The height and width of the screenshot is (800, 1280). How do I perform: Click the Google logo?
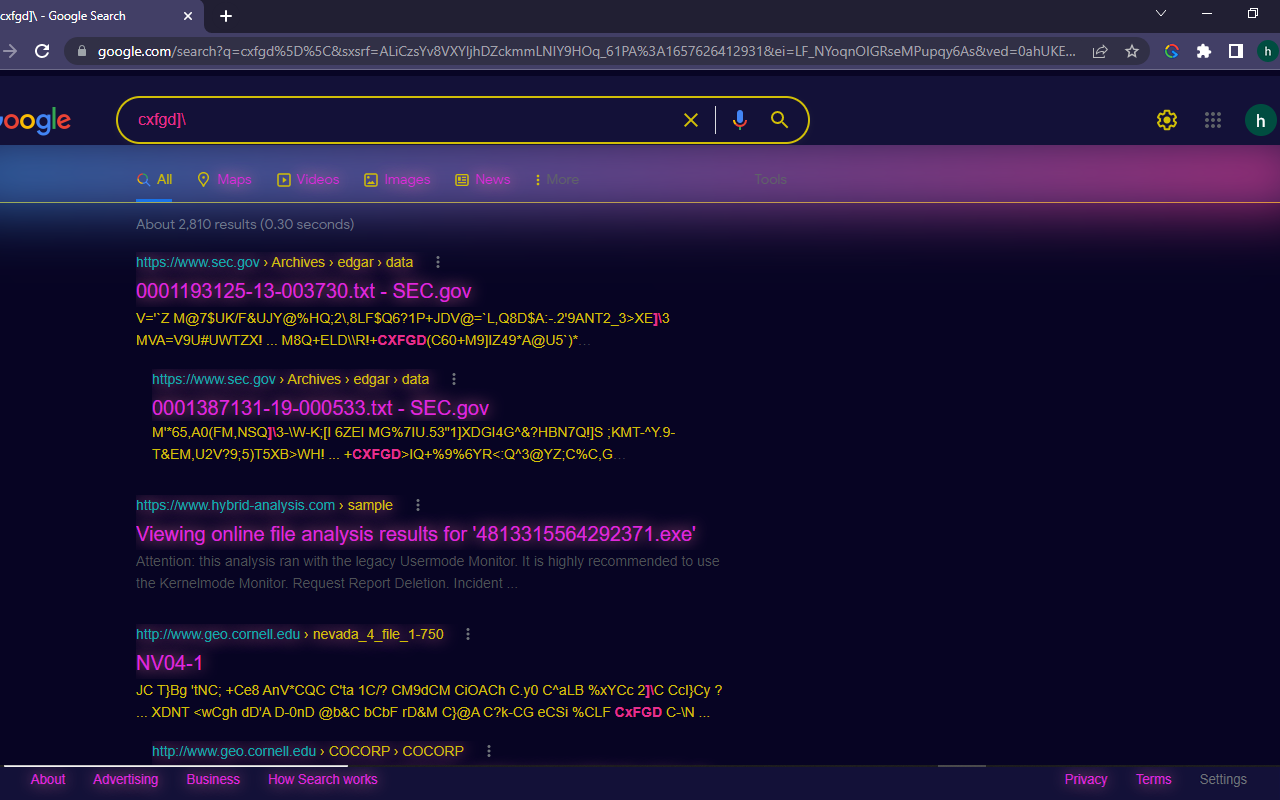point(35,121)
